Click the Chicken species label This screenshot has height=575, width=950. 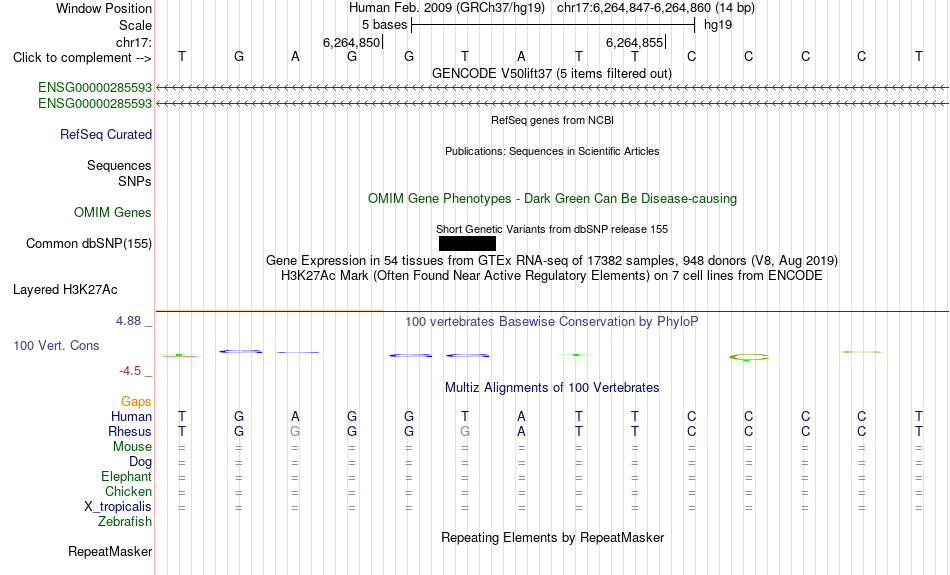click(128, 491)
